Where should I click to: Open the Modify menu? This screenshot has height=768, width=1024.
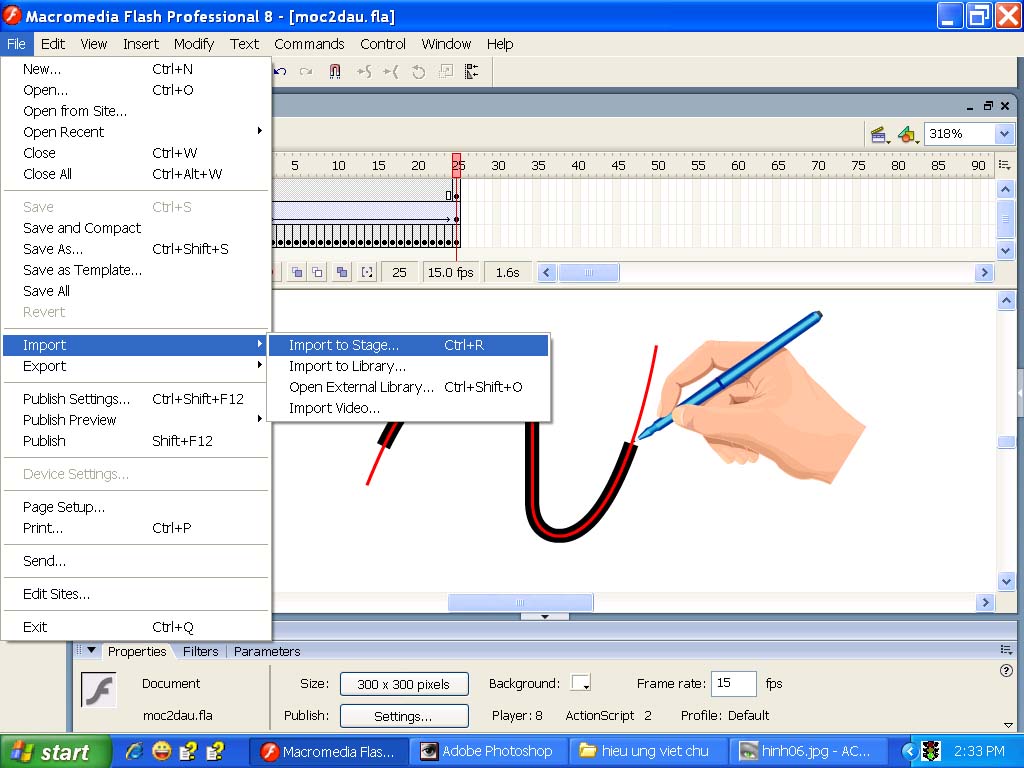tap(194, 44)
